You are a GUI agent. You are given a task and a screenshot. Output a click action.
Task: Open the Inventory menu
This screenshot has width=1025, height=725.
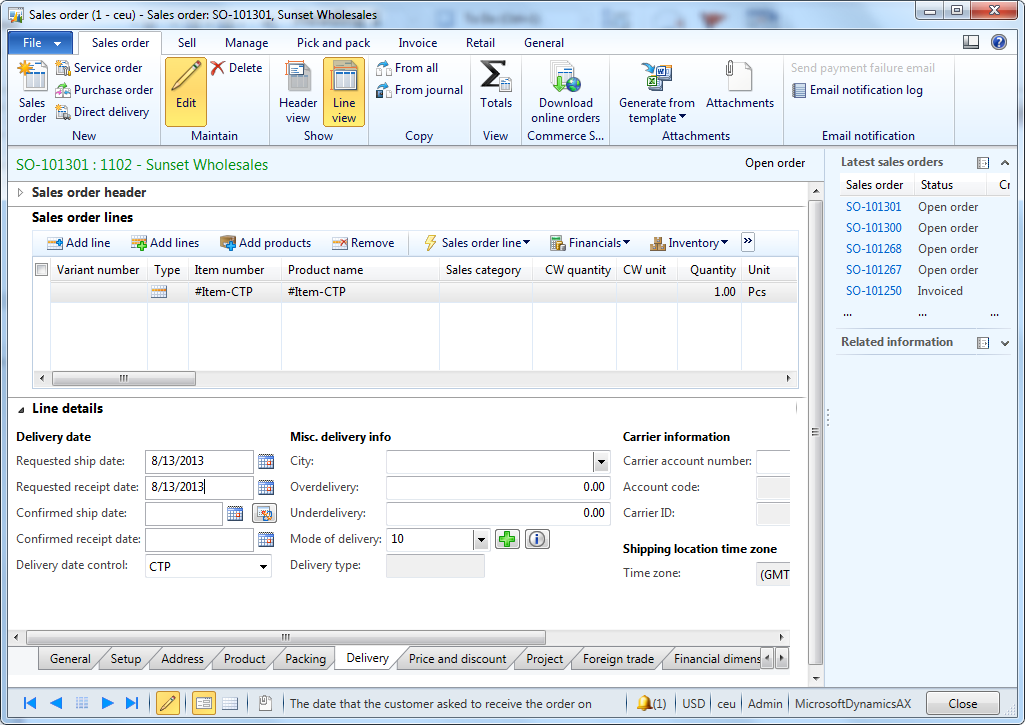688,243
